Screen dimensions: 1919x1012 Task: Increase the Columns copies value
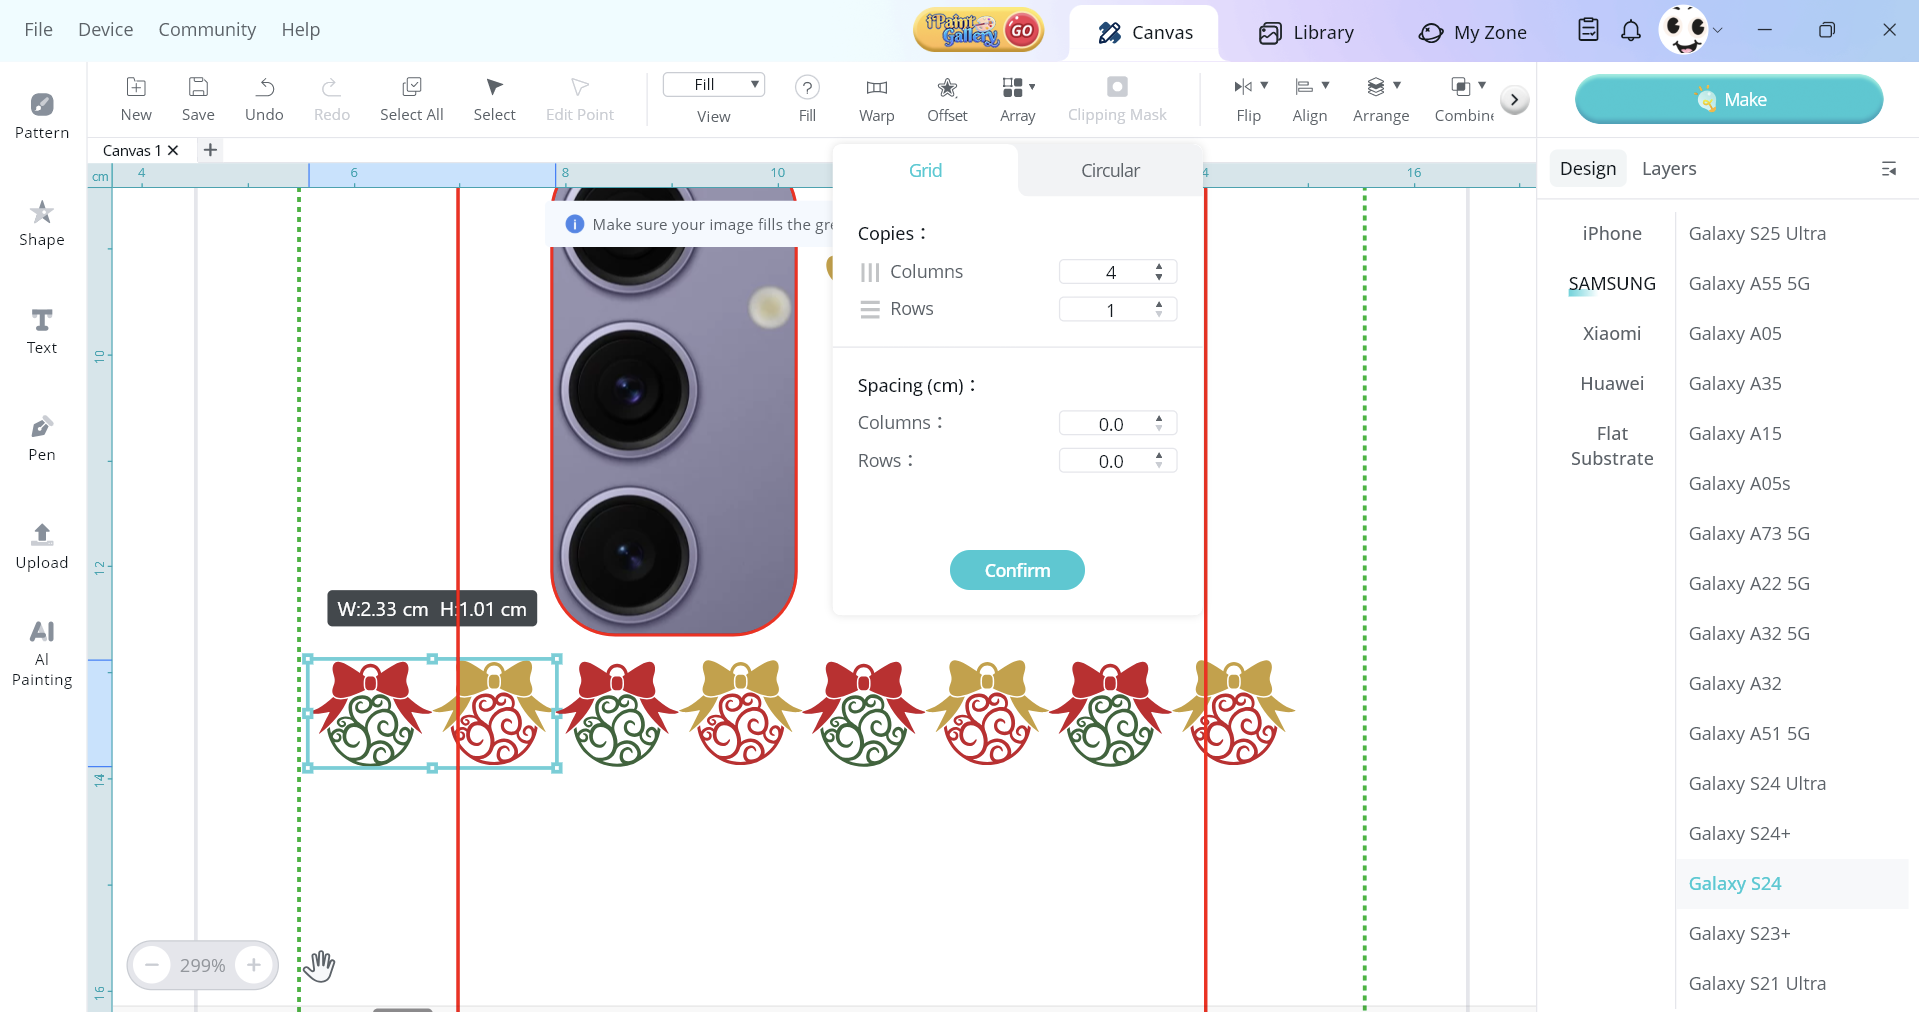pos(1159,266)
